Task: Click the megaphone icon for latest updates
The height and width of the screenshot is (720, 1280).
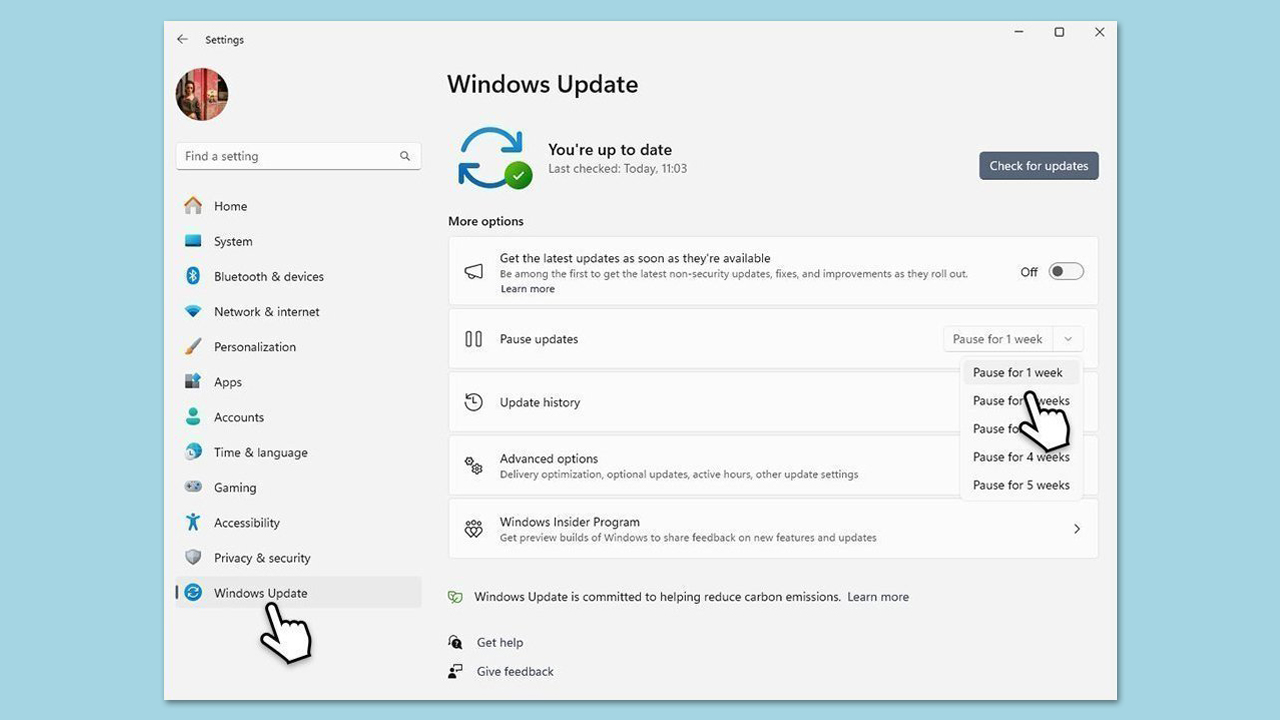Action: pyautogui.click(x=474, y=271)
